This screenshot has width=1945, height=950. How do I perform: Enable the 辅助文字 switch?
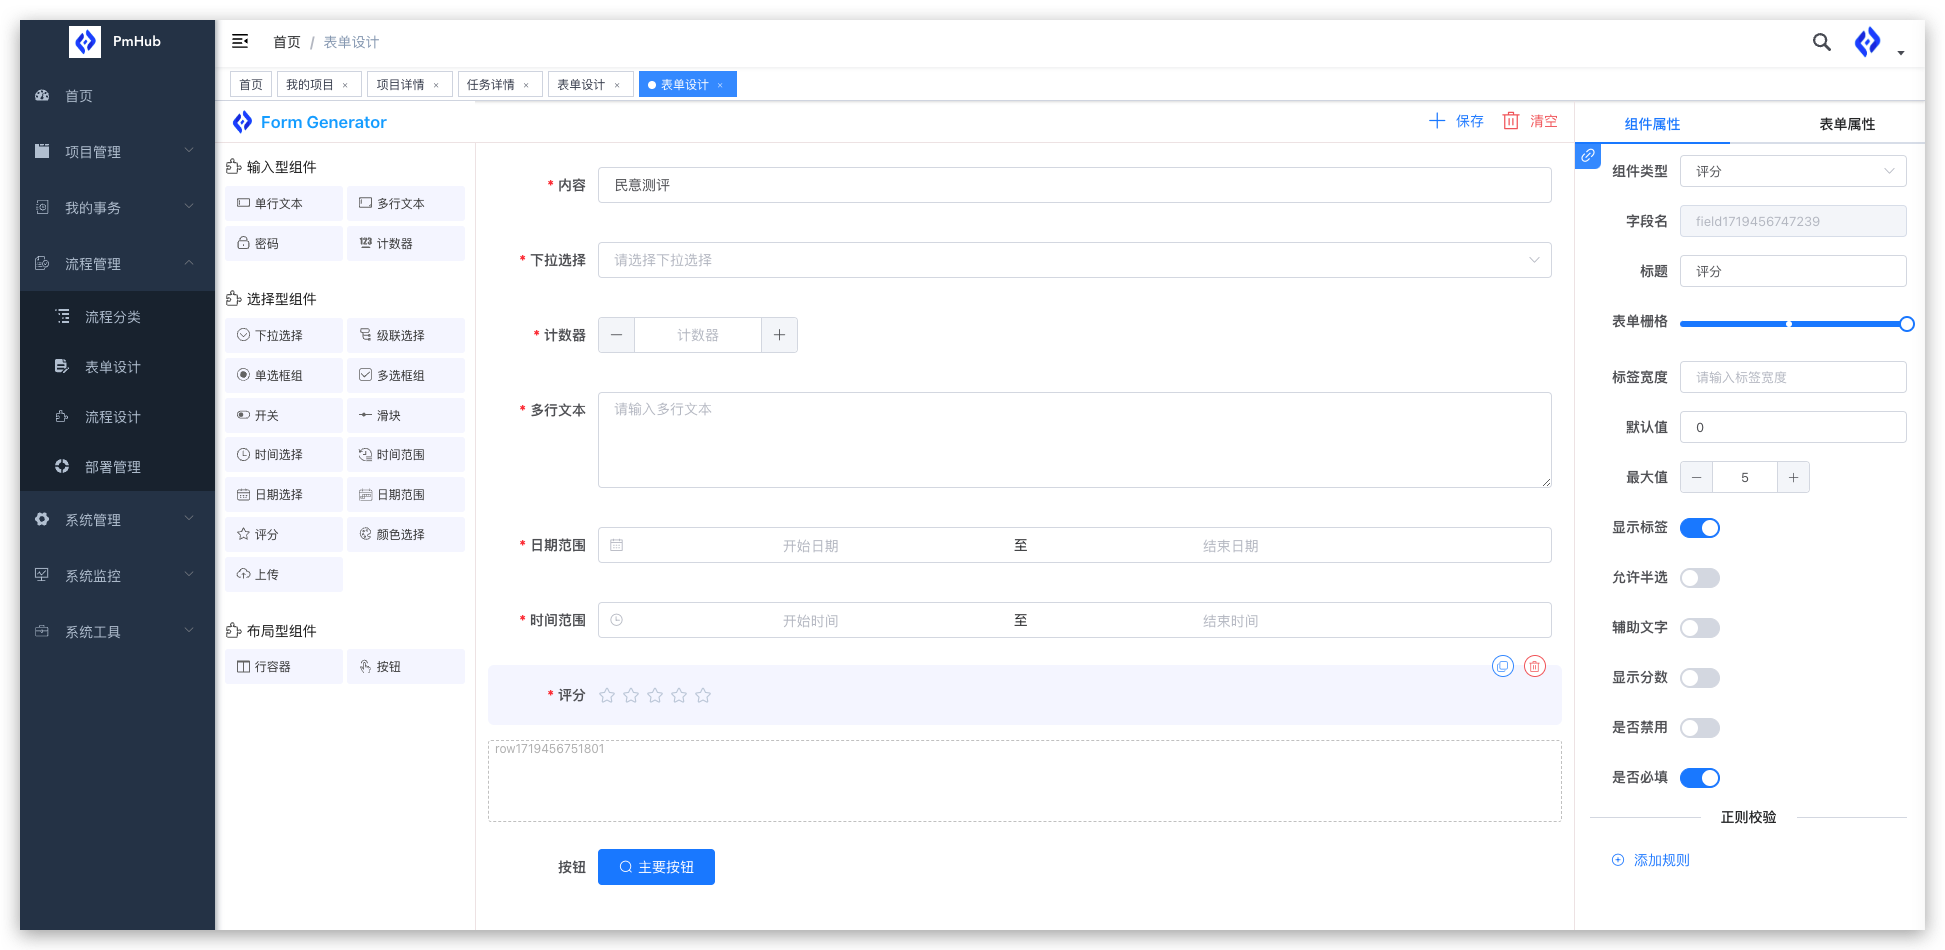[1700, 628]
